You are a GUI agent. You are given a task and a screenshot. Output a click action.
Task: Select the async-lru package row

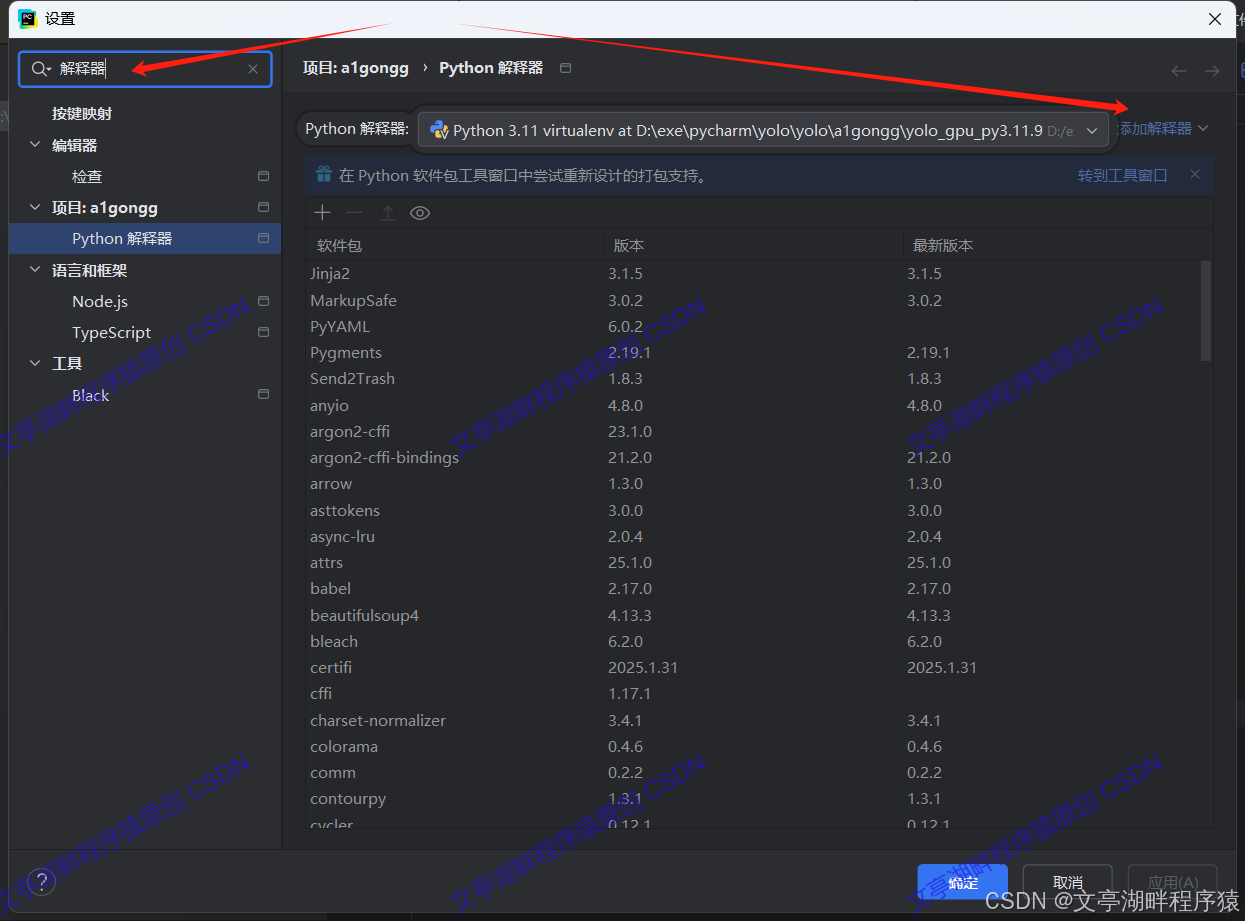754,536
